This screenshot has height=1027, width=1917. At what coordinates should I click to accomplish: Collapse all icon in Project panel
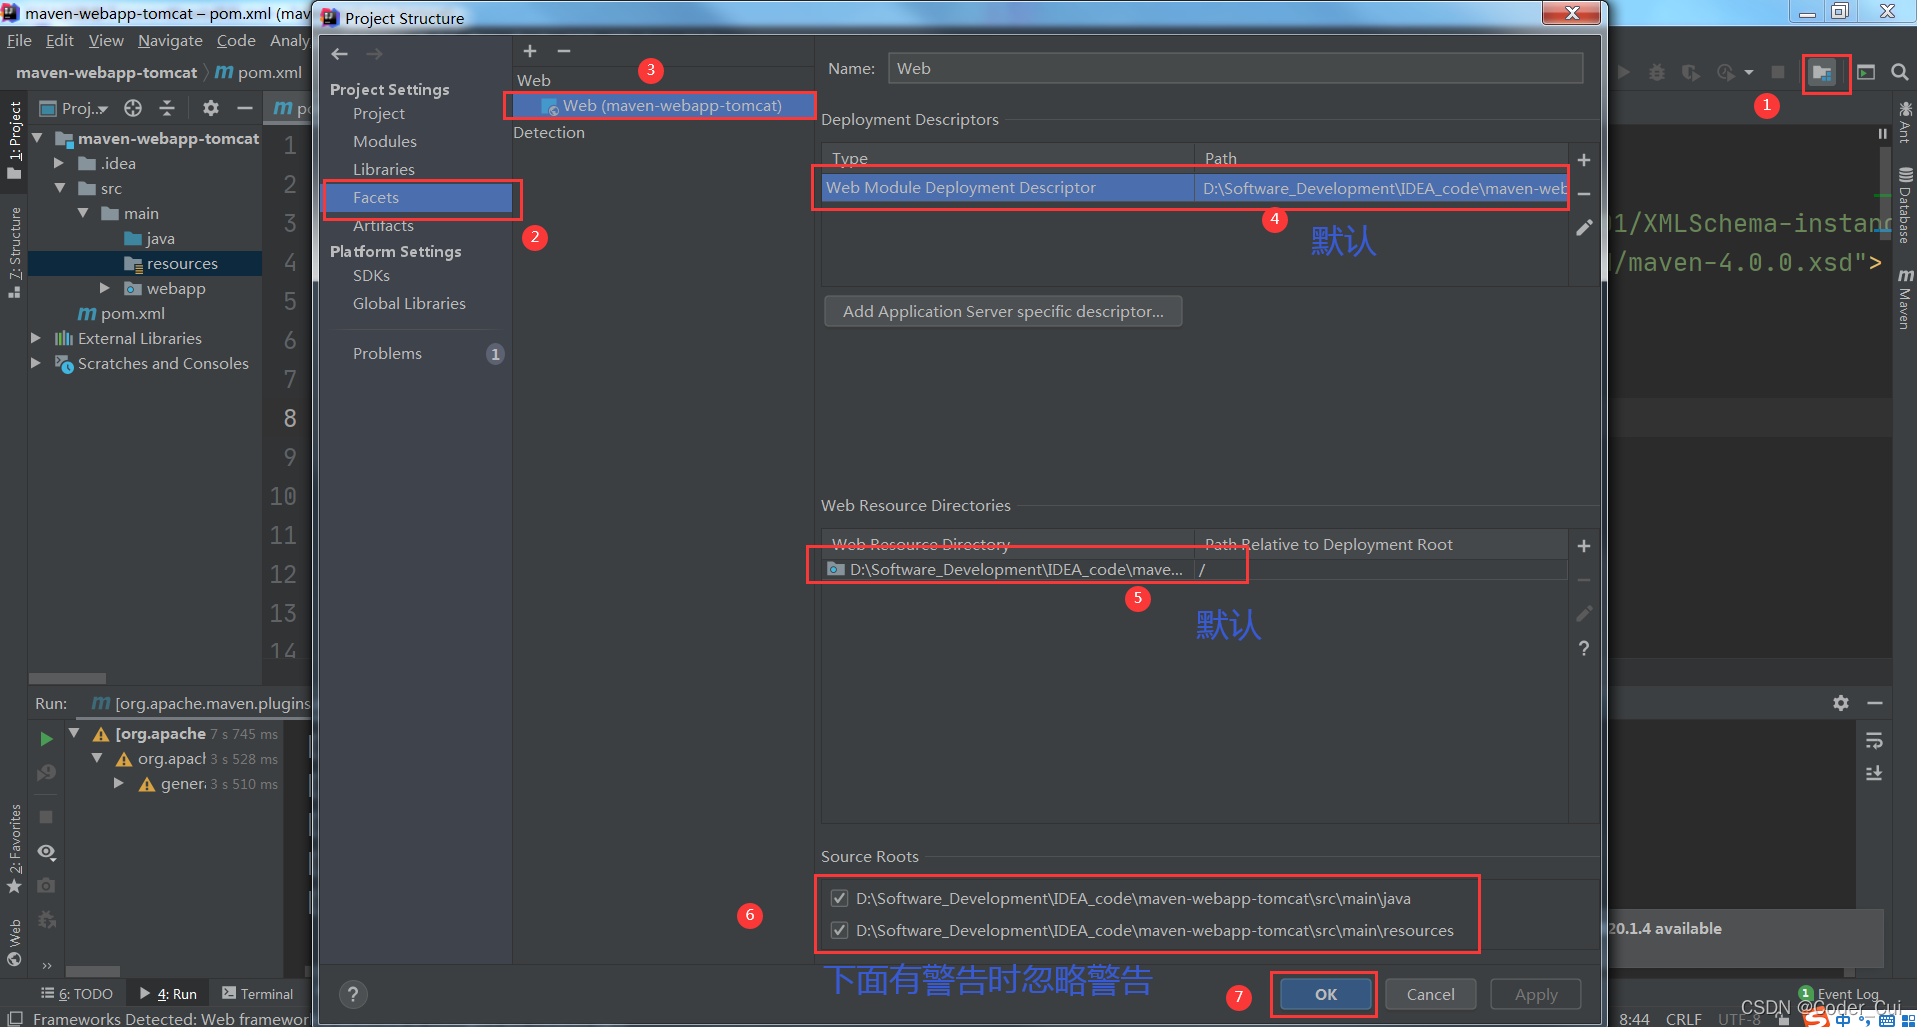(x=167, y=108)
